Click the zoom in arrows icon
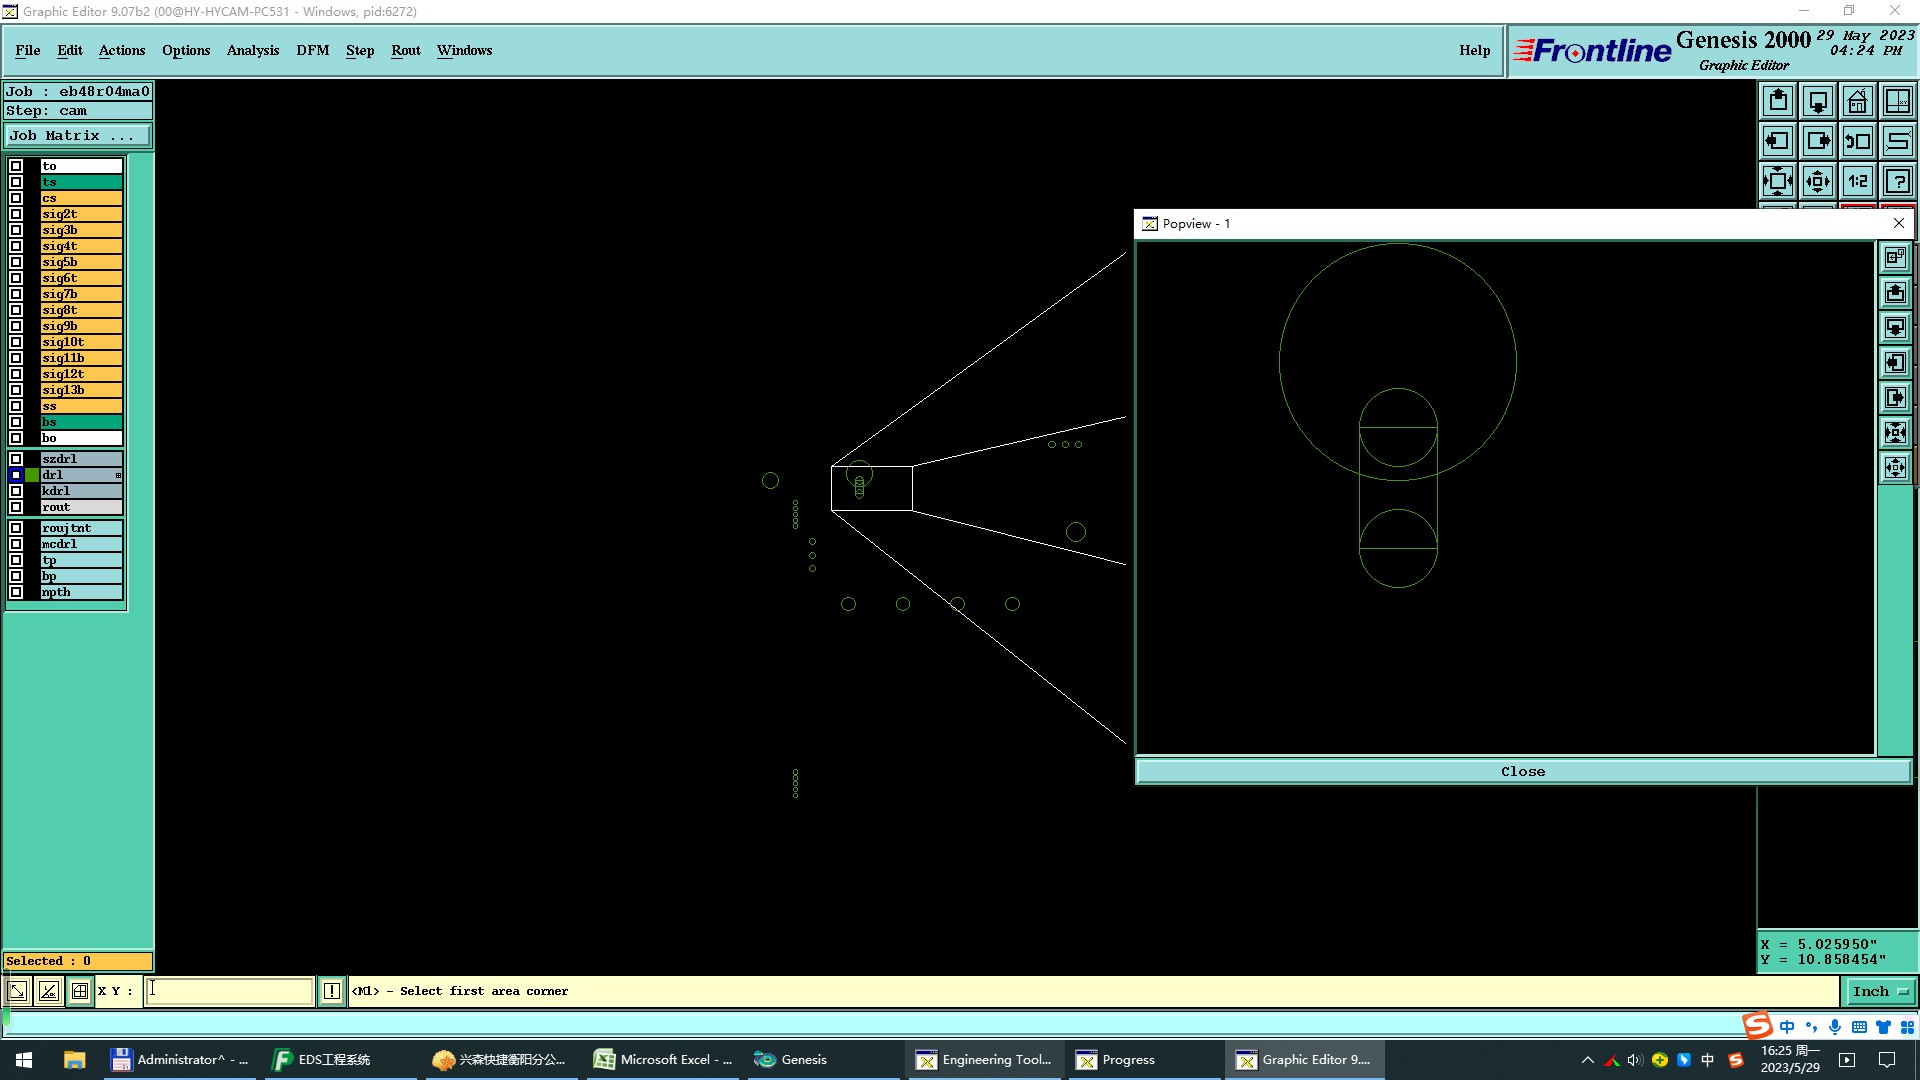Screen dimensions: 1920x1080 click(1778, 181)
